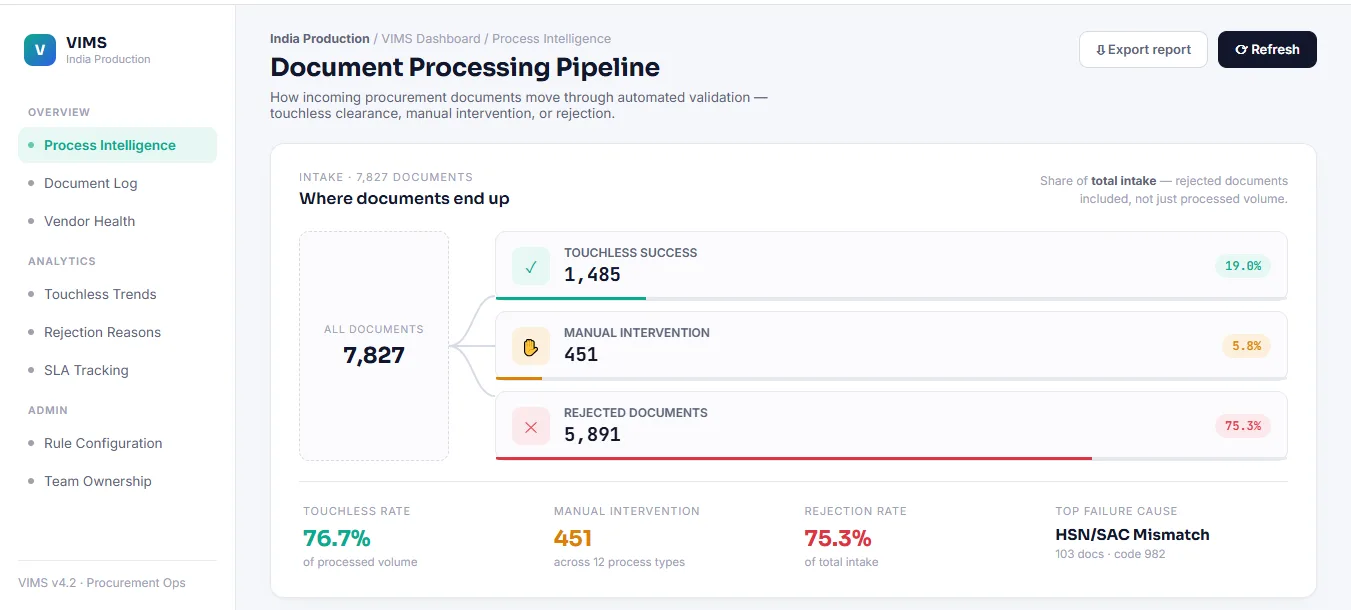Image resolution: width=1351 pixels, height=610 pixels.
Task: Click the 75.3% percentage badge in Rejected row
Action: (x=1243, y=426)
